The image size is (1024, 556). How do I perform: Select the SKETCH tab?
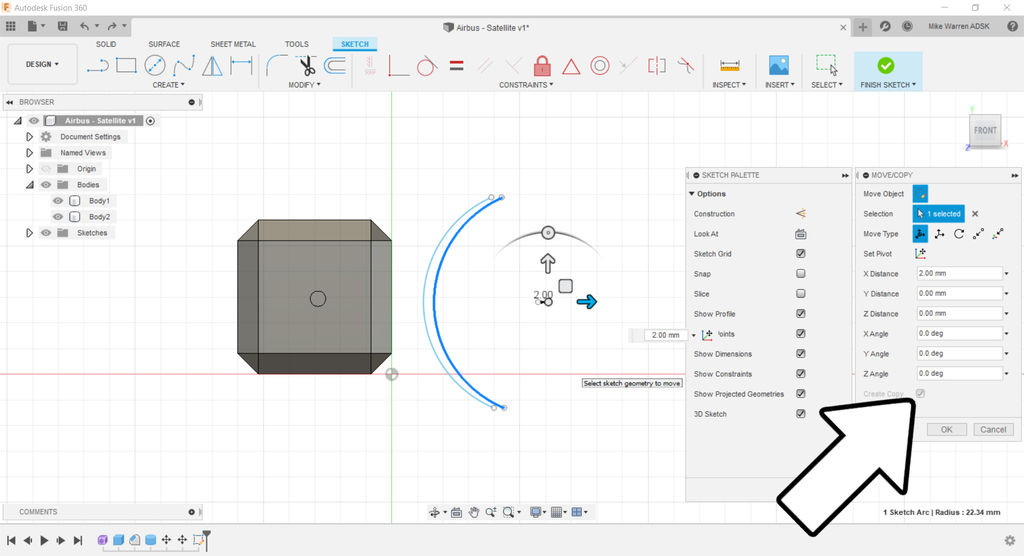(355, 44)
